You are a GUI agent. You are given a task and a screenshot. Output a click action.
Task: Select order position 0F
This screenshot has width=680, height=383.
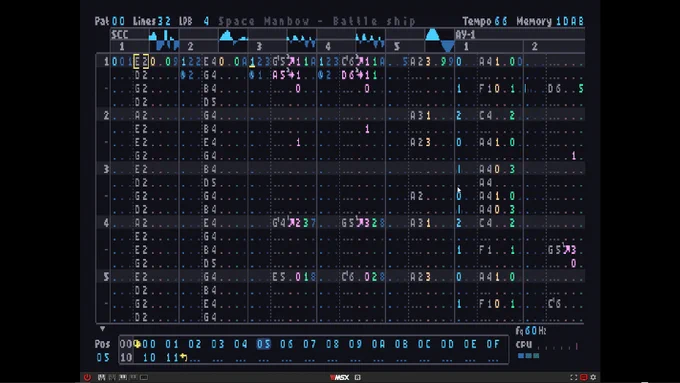pos(493,344)
